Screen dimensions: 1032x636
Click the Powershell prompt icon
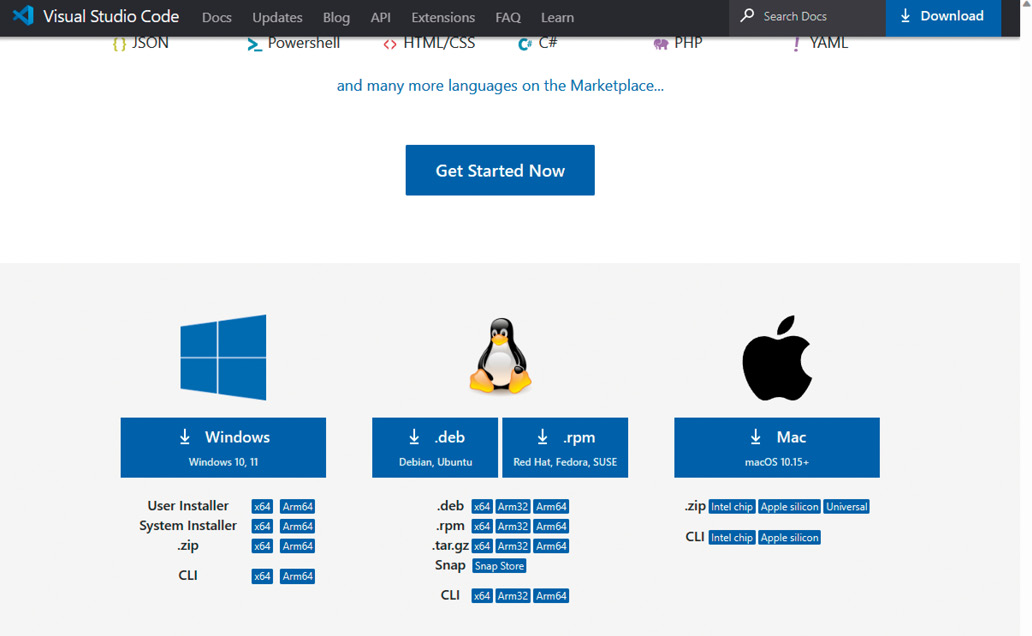click(254, 44)
